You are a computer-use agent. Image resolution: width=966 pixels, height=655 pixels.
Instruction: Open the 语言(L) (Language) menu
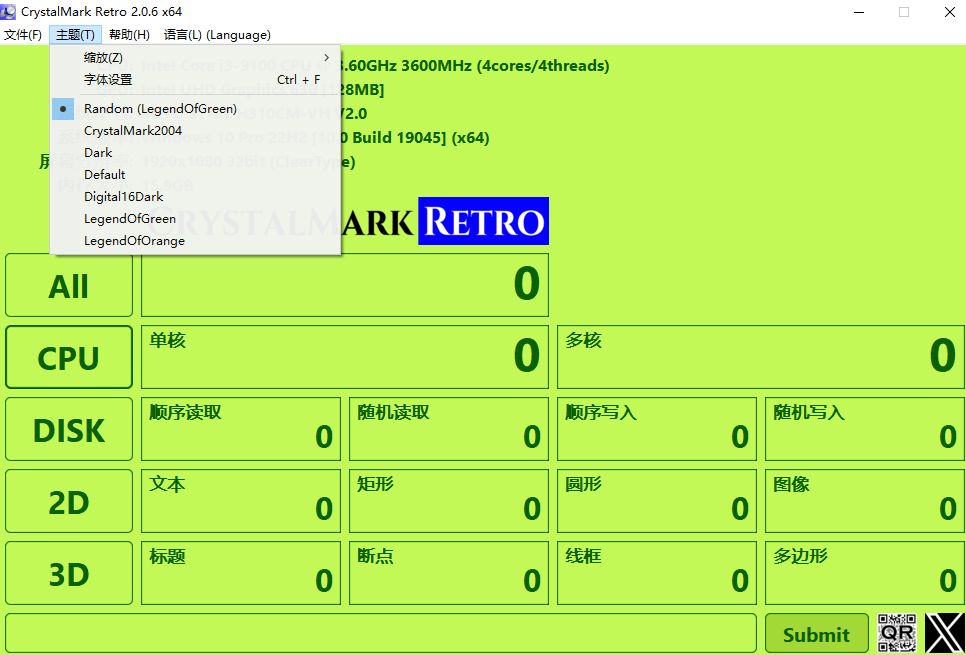(x=217, y=35)
